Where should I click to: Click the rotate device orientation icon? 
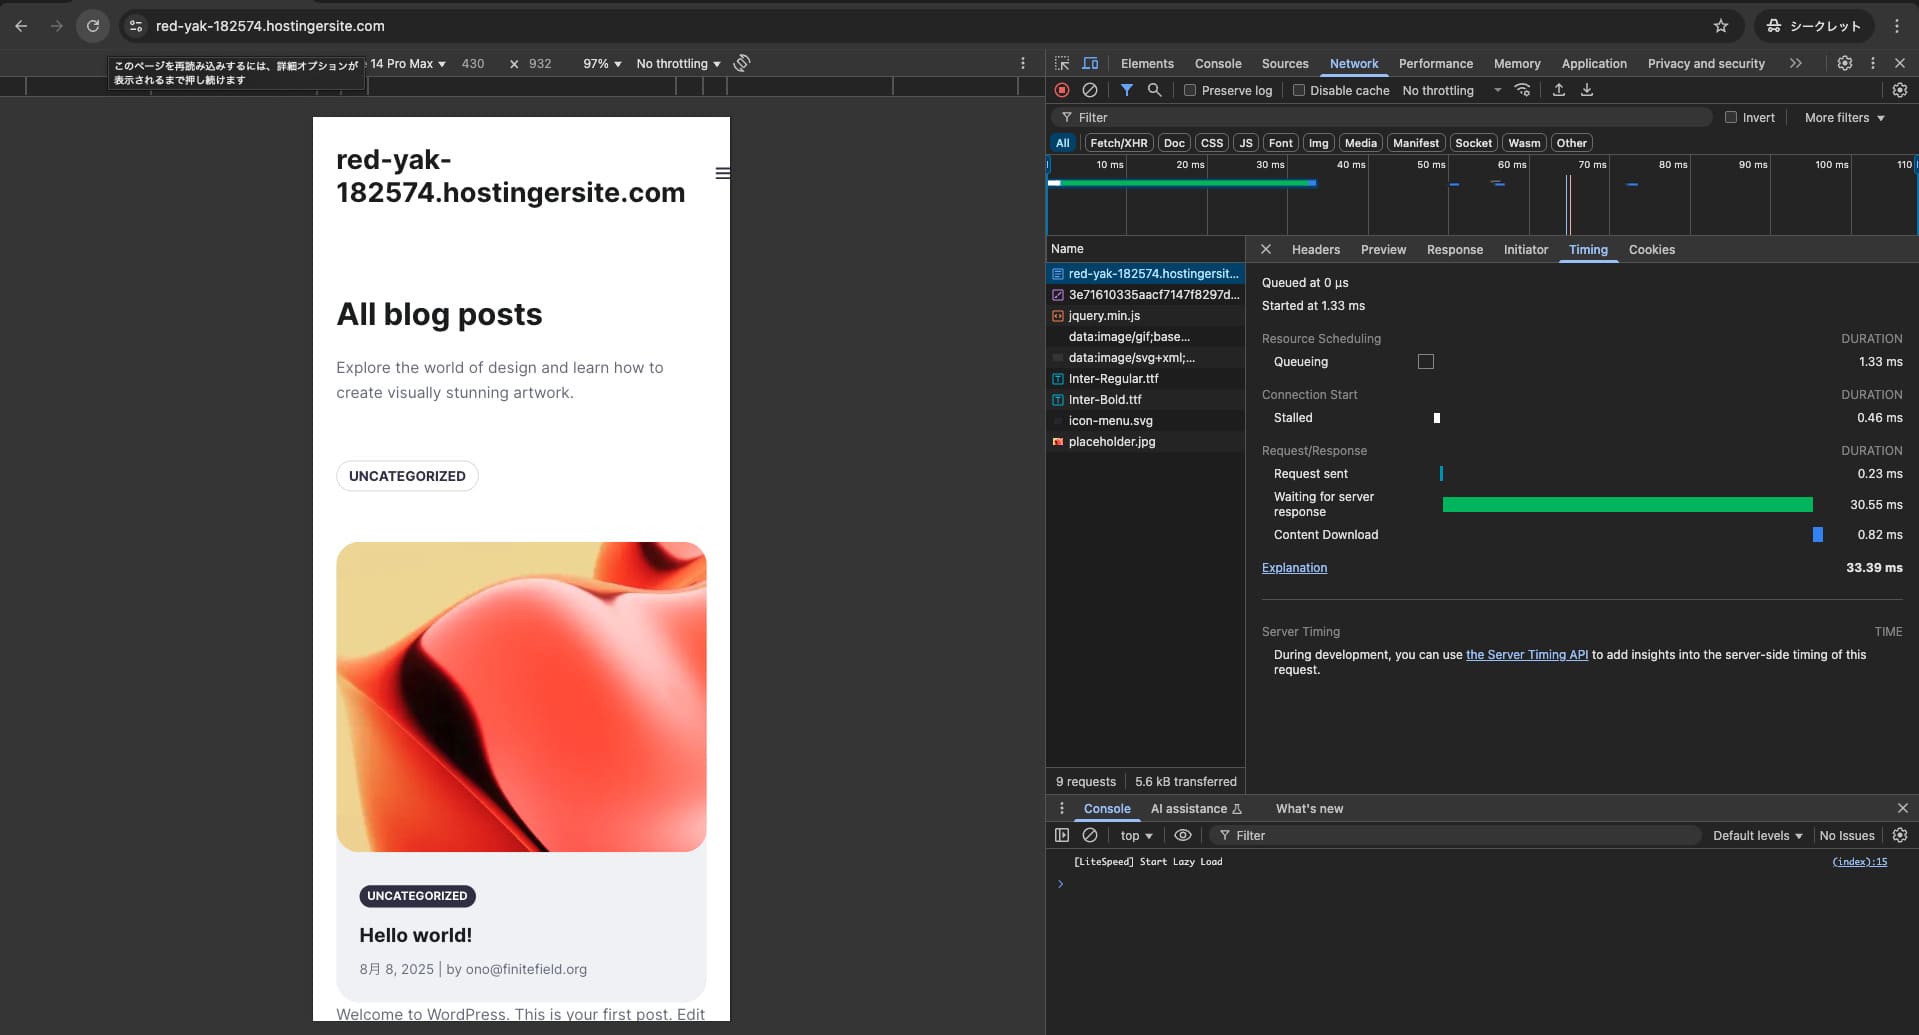pyautogui.click(x=742, y=63)
